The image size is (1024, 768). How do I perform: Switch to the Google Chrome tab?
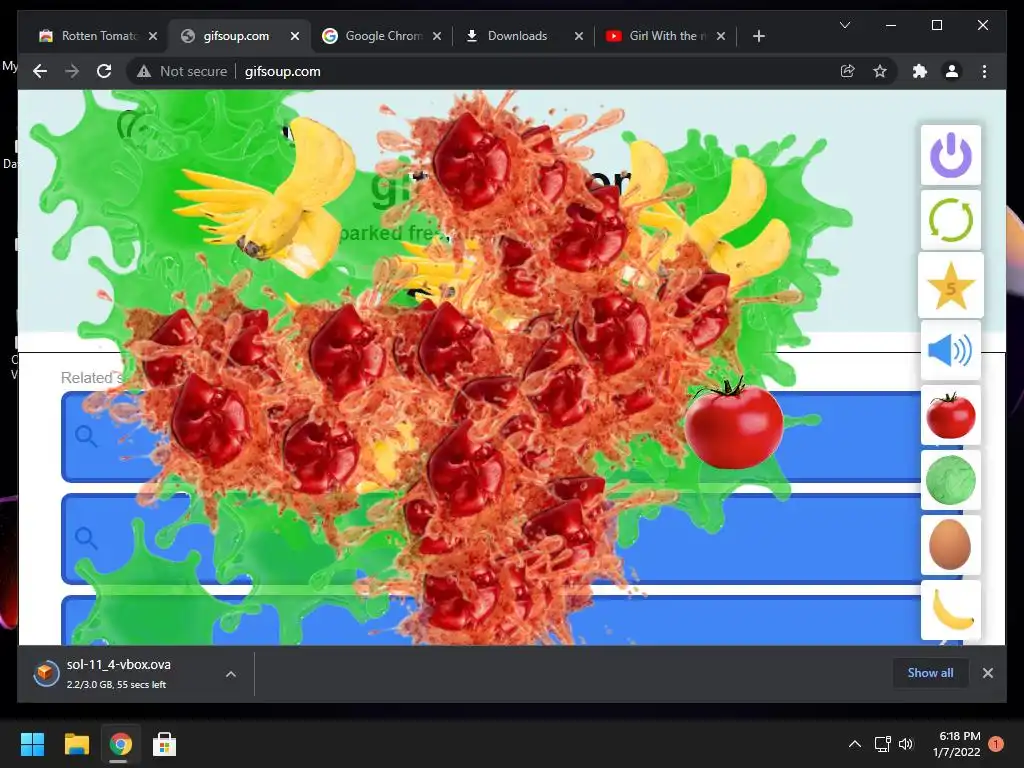point(381,36)
